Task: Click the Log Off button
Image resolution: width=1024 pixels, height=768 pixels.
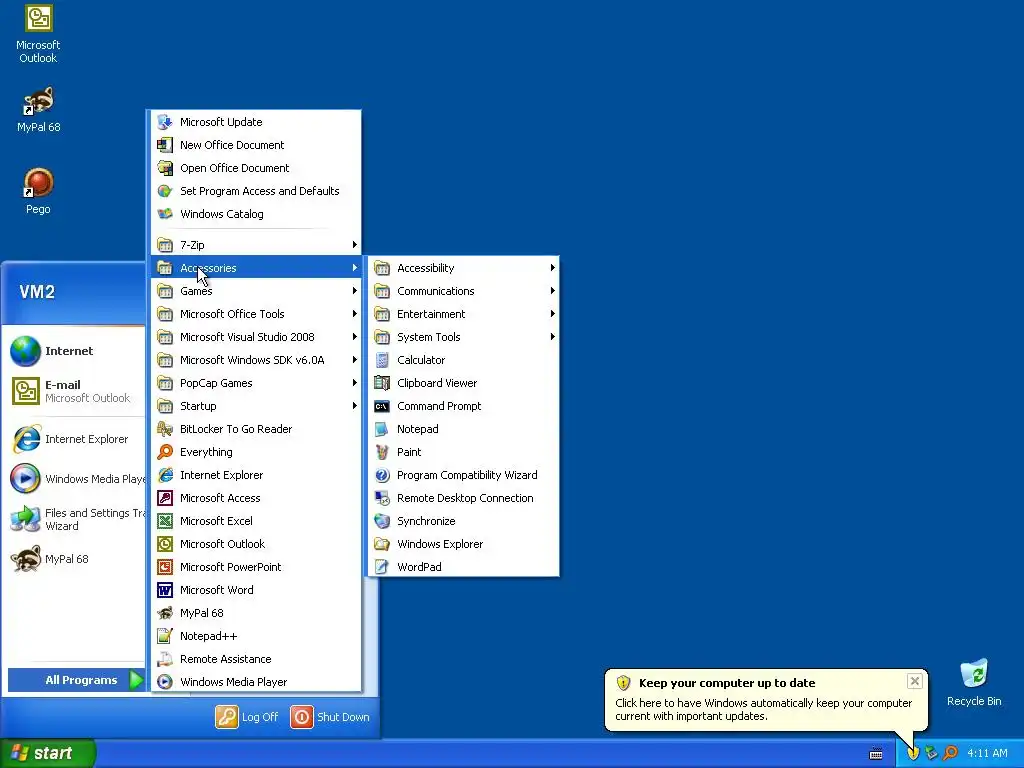Action: [247, 717]
